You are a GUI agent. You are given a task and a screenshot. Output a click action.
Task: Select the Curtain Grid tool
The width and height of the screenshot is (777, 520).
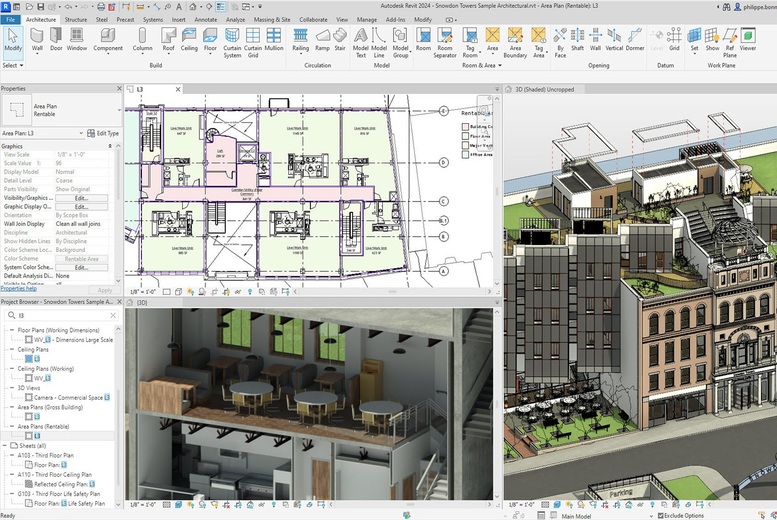(253, 43)
